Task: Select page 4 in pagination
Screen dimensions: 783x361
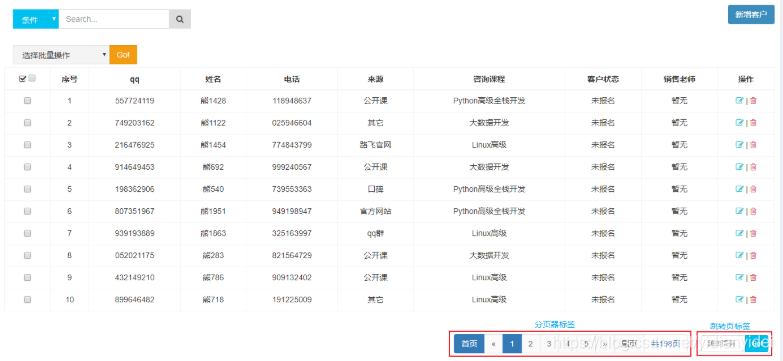Action: tap(568, 344)
